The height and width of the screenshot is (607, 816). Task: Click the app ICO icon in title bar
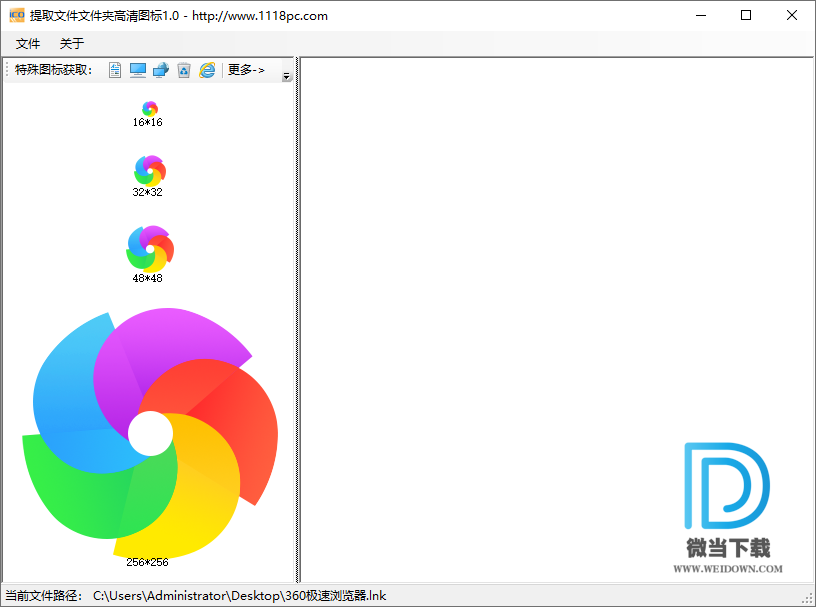click(17, 15)
